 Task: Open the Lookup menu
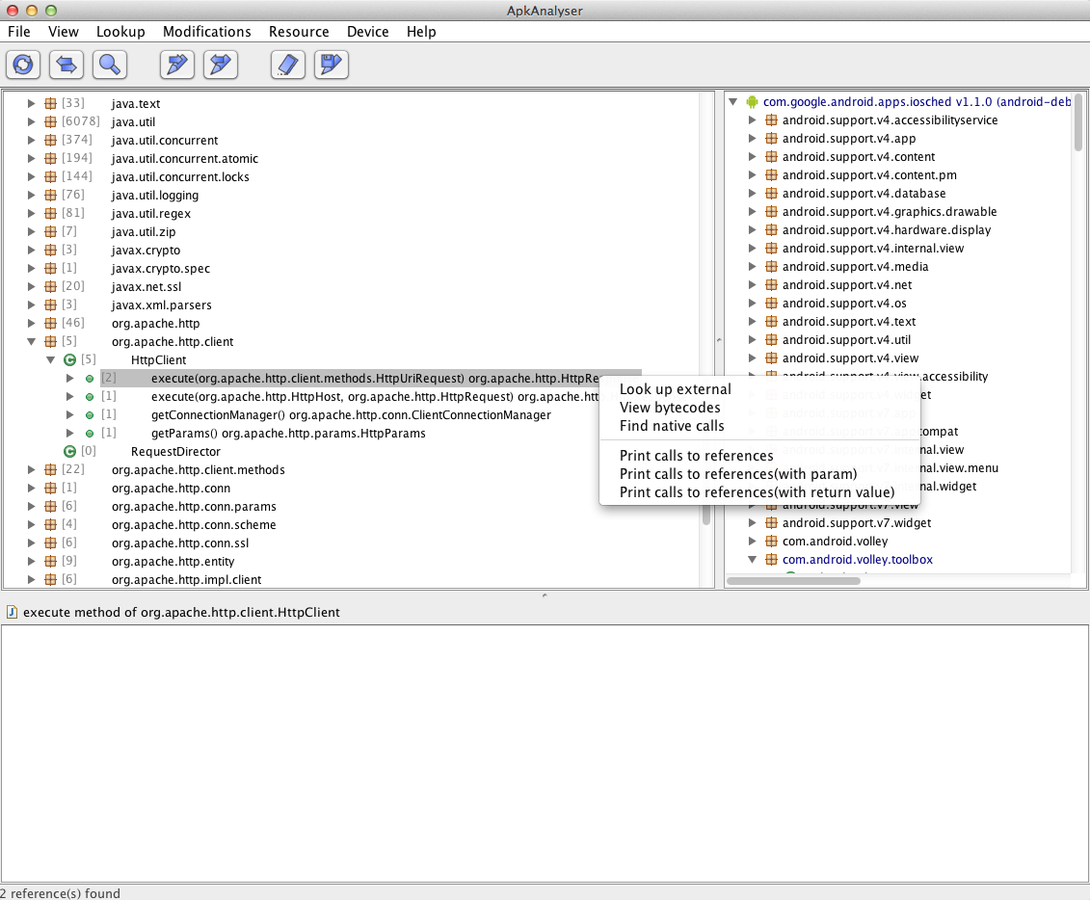click(x=120, y=32)
